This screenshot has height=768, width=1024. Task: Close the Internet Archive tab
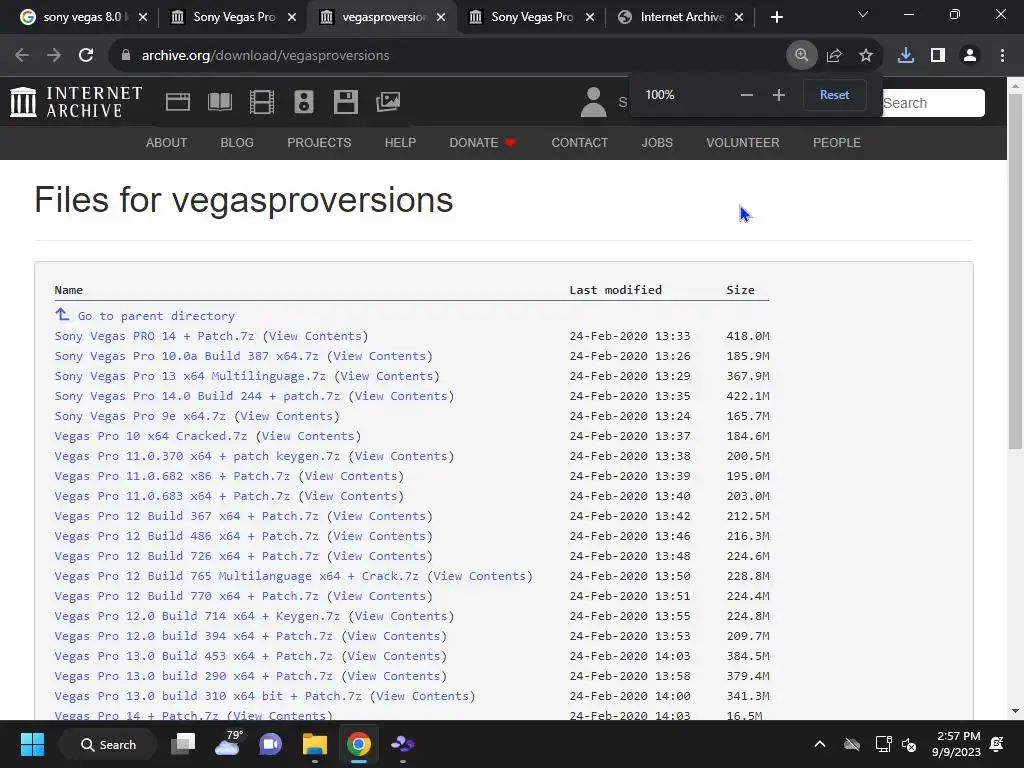pyautogui.click(x=739, y=17)
